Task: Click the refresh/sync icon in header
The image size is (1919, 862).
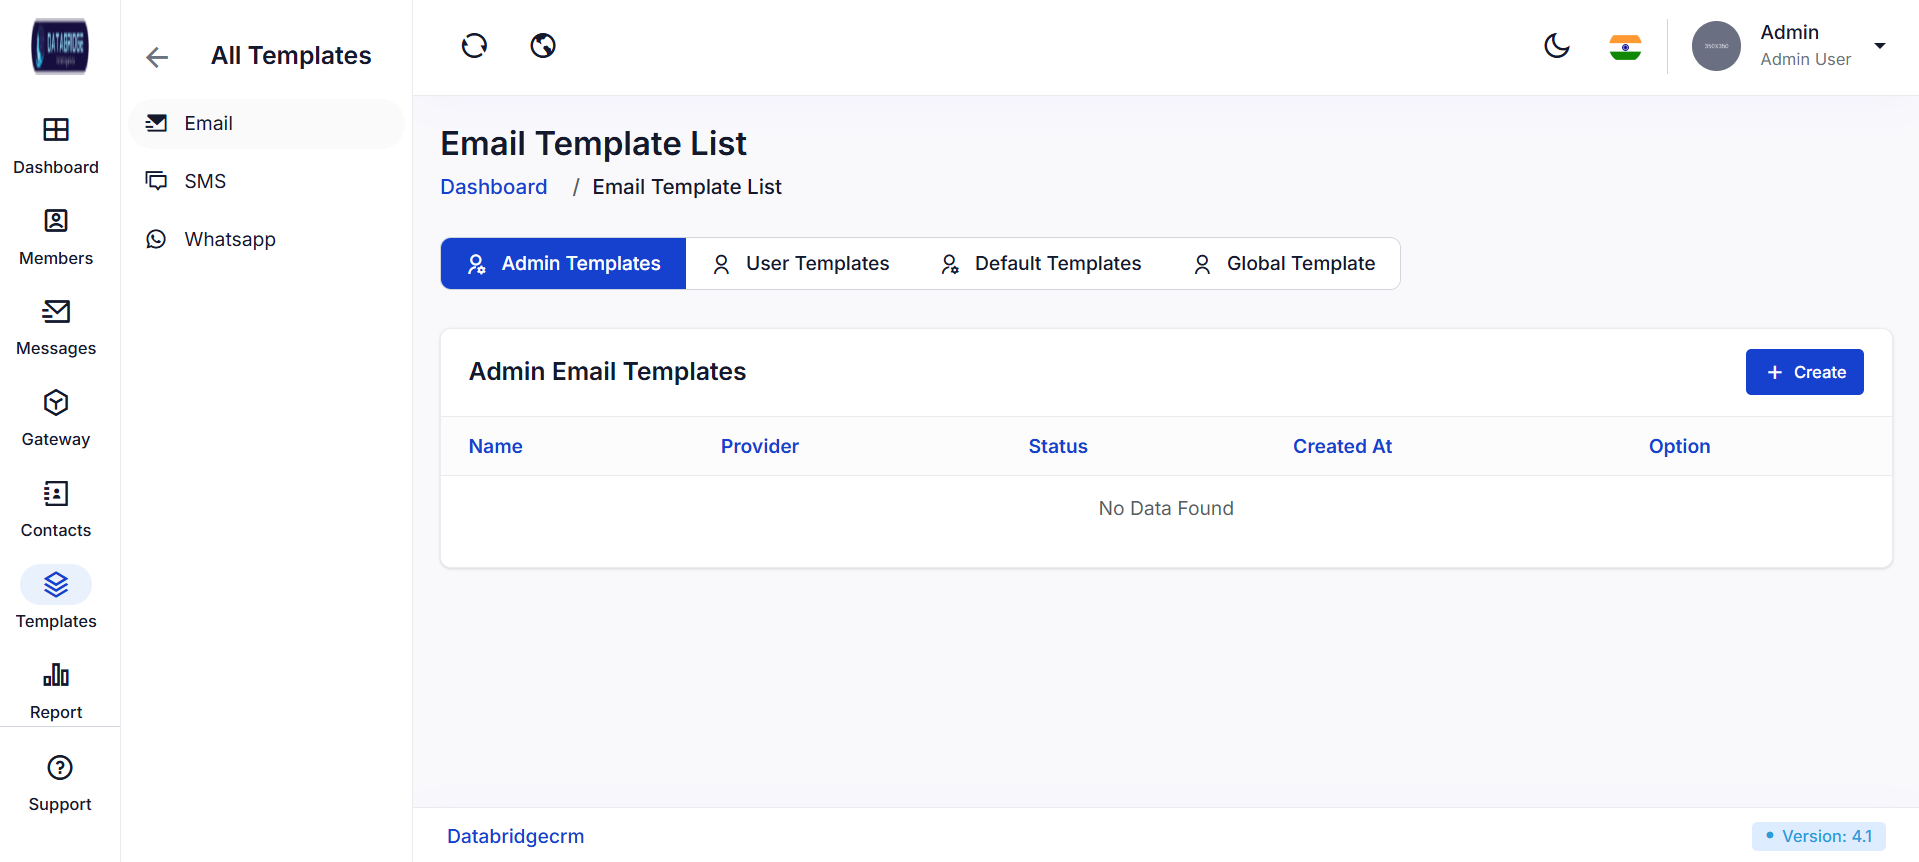Action: pyautogui.click(x=474, y=46)
